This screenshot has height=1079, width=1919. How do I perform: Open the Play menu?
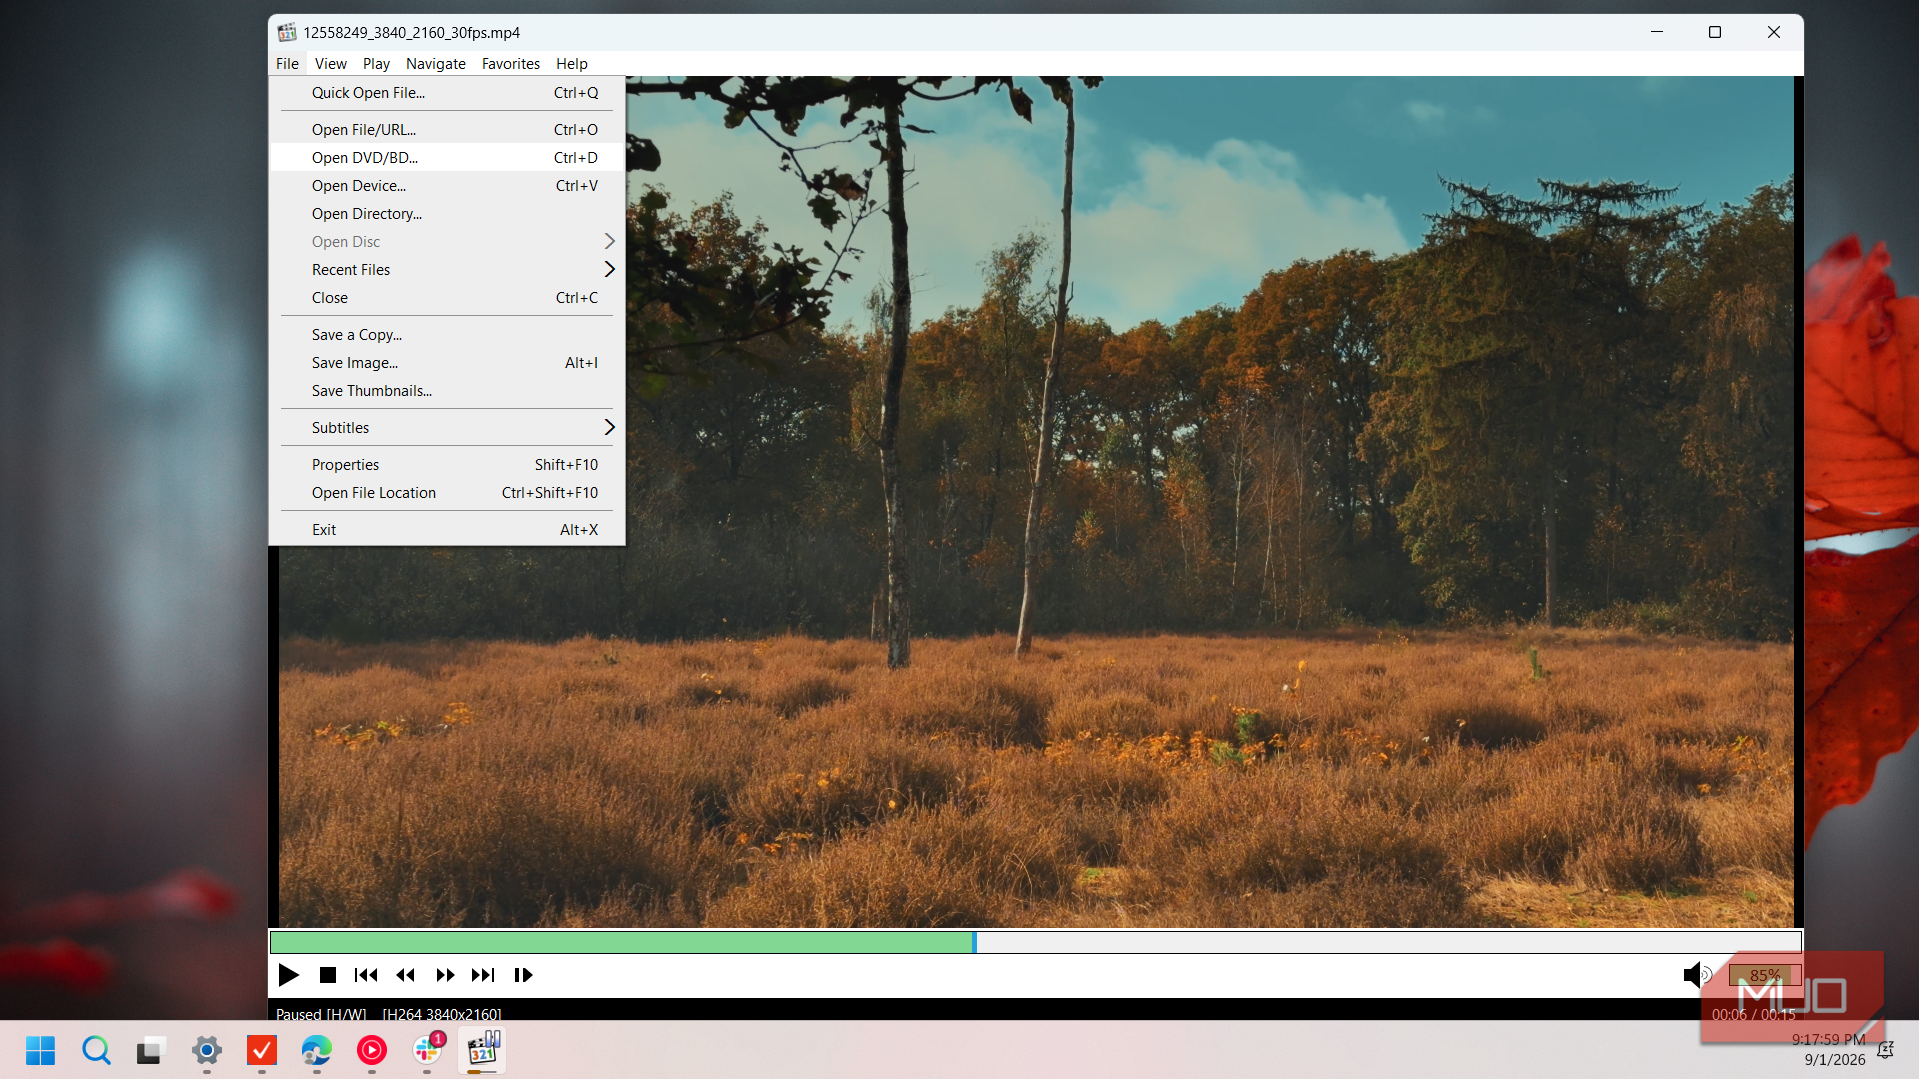coord(376,63)
